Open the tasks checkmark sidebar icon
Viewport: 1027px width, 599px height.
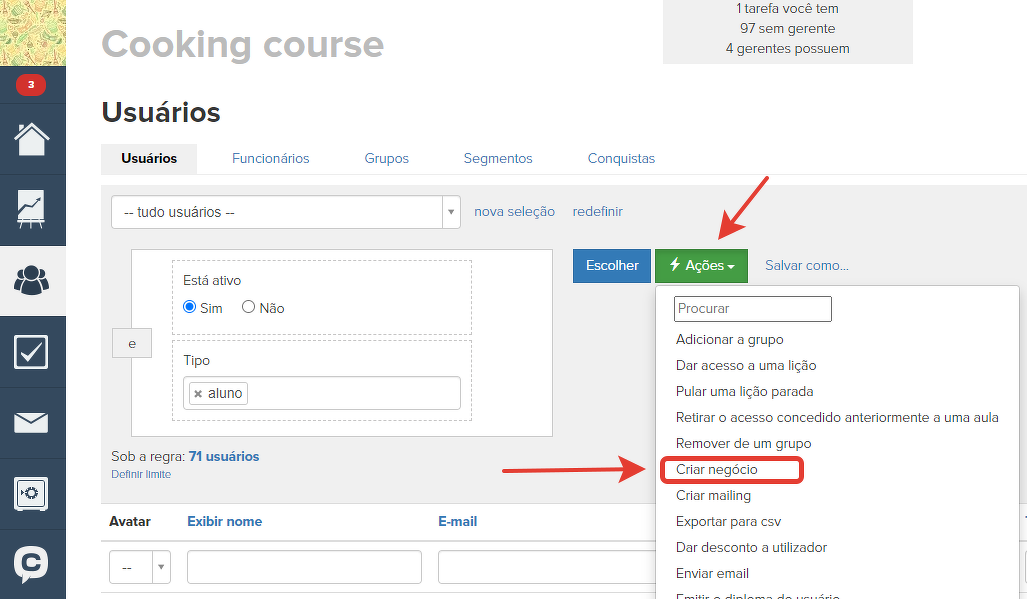(x=32, y=352)
